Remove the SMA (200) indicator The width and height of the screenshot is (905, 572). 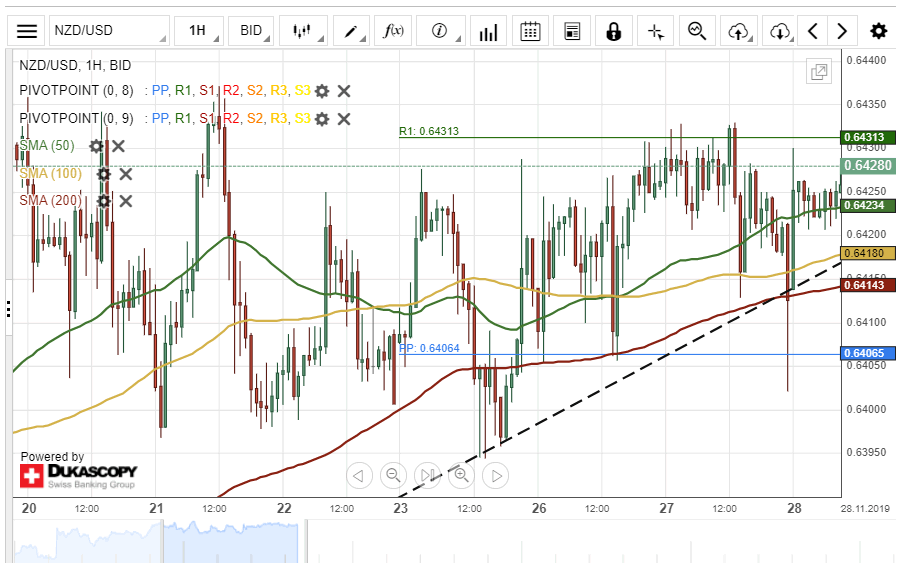[126, 201]
